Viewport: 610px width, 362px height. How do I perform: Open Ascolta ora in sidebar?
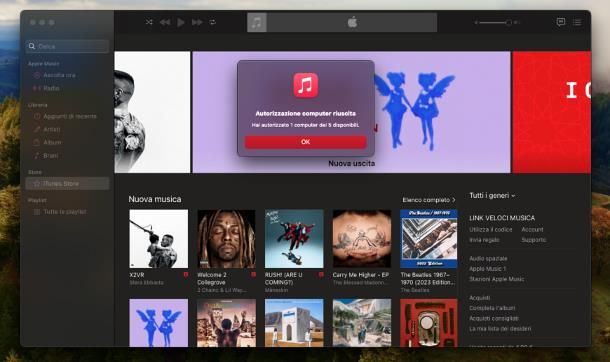pyautogui.click(x=67, y=75)
